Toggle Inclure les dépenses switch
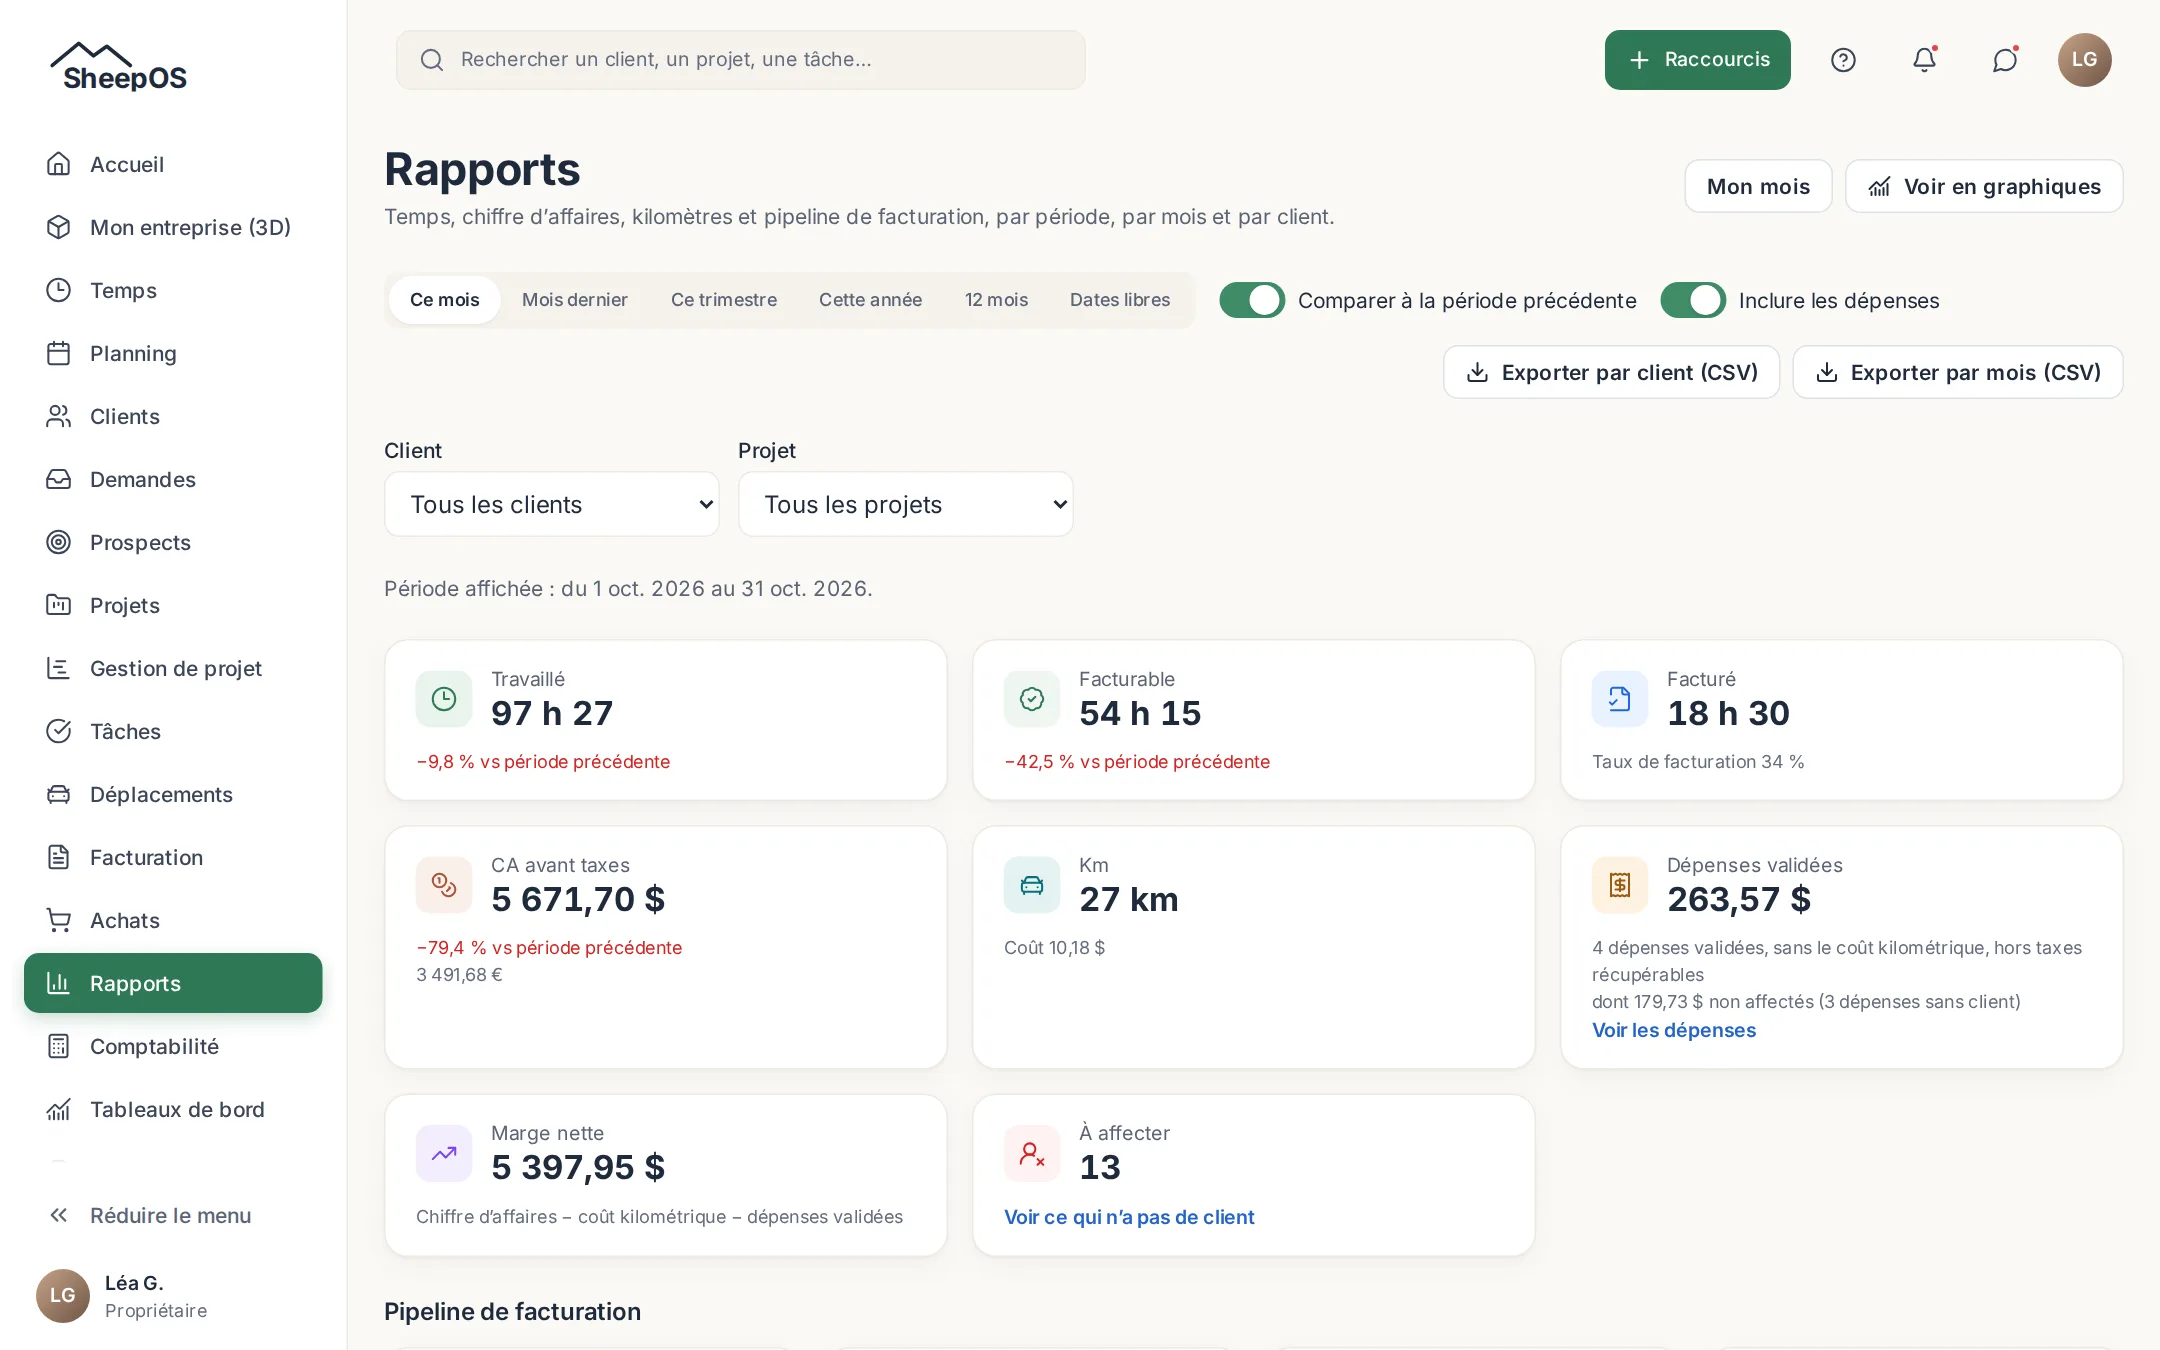Image resolution: width=2160 pixels, height=1350 pixels. pyautogui.click(x=1693, y=300)
